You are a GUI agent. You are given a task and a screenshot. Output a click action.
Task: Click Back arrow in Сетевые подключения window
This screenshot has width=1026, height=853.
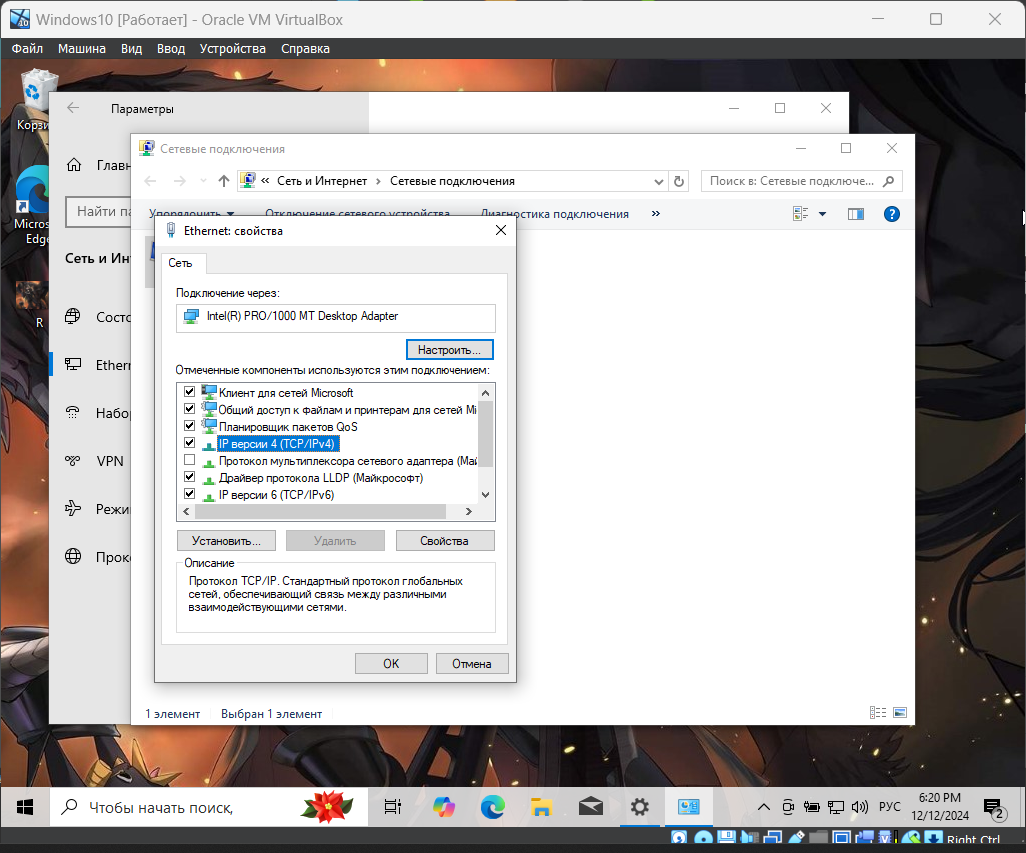click(x=150, y=181)
